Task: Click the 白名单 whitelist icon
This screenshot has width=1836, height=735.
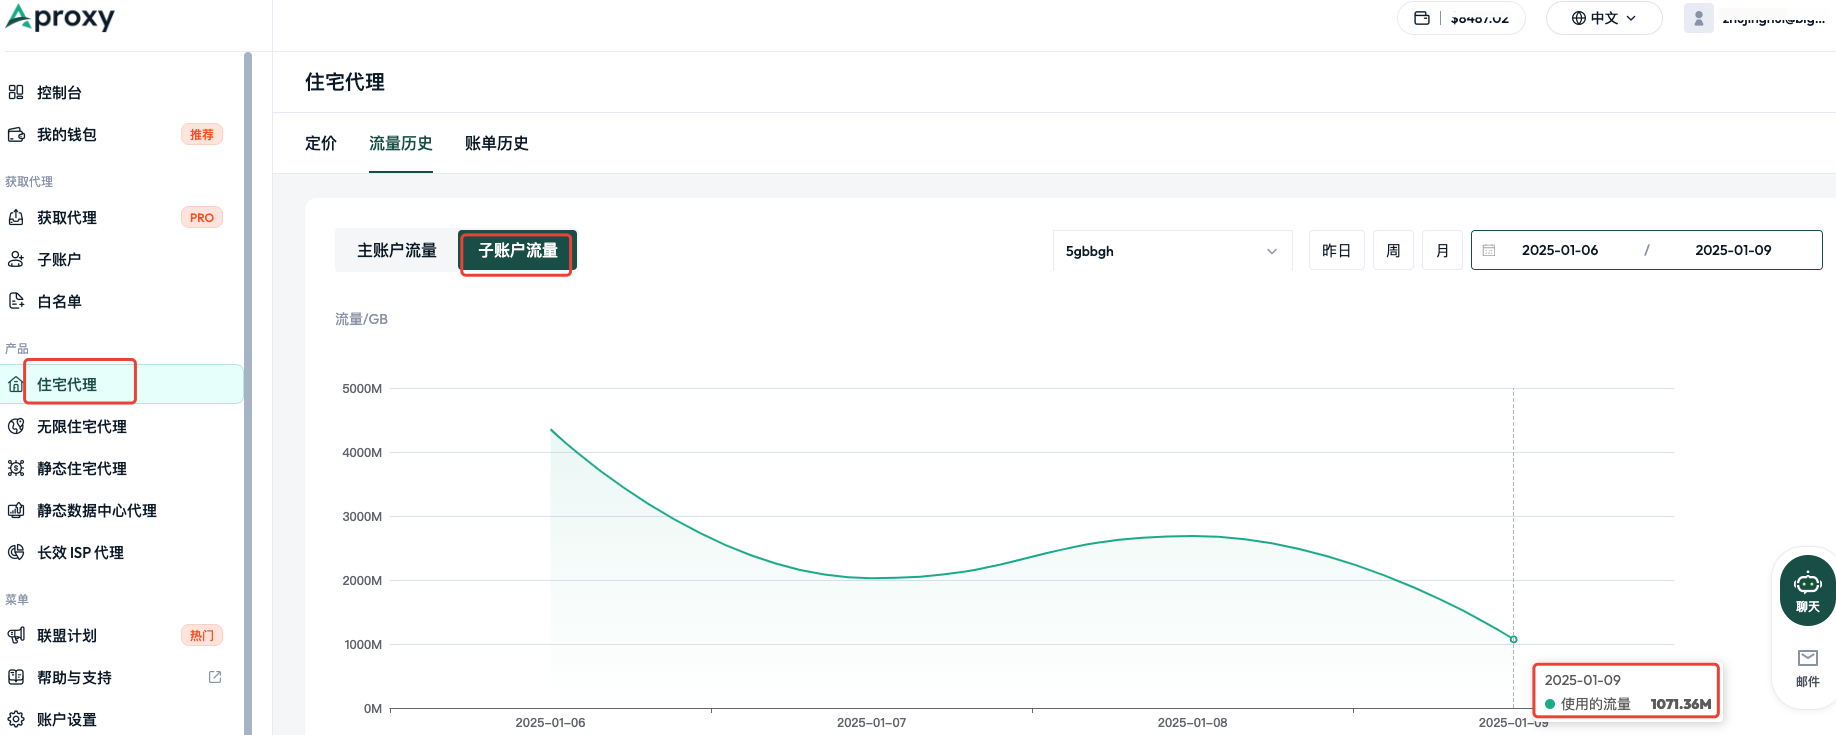Action: [x=16, y=301]
